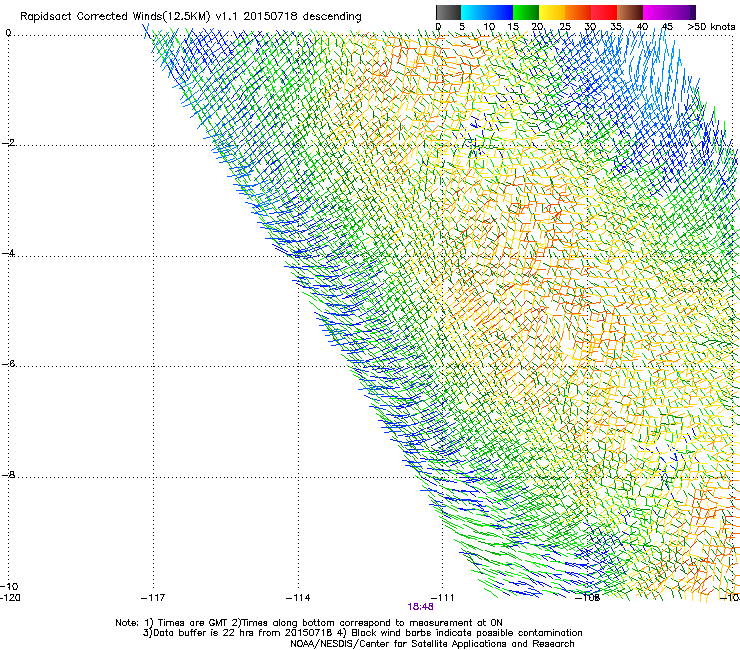Select the dark purple 45-50 knots band
Viewport: 740px width, 650px height.
pos(682,12)
